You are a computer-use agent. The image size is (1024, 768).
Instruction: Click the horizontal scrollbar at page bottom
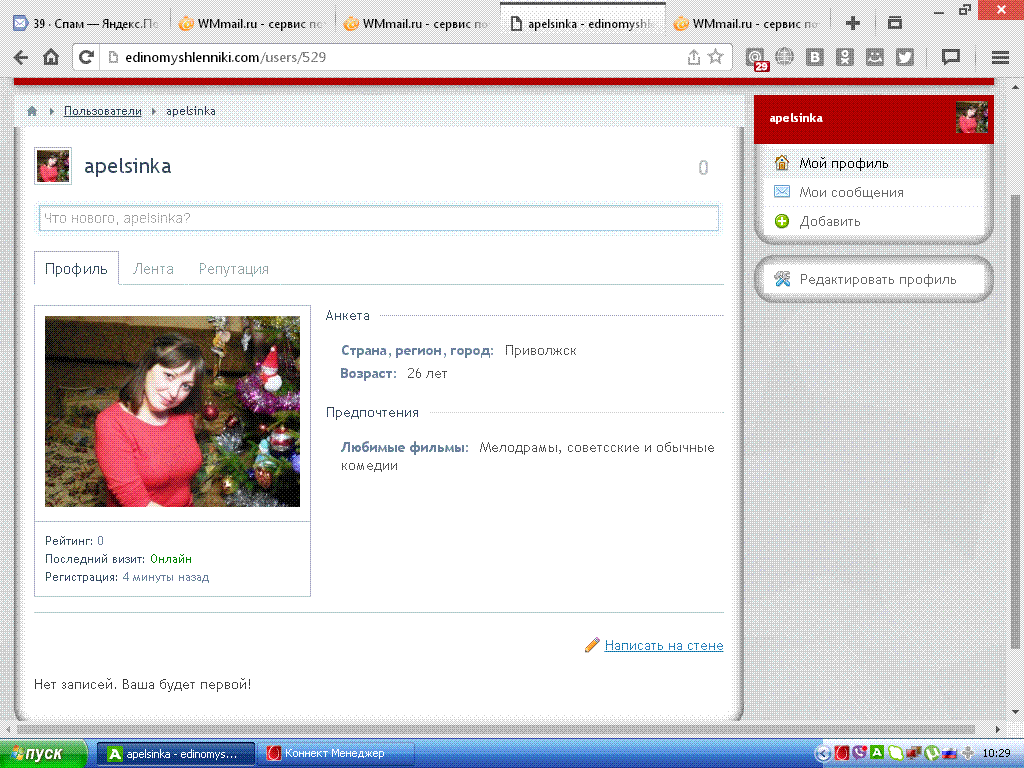click(496, 729)
